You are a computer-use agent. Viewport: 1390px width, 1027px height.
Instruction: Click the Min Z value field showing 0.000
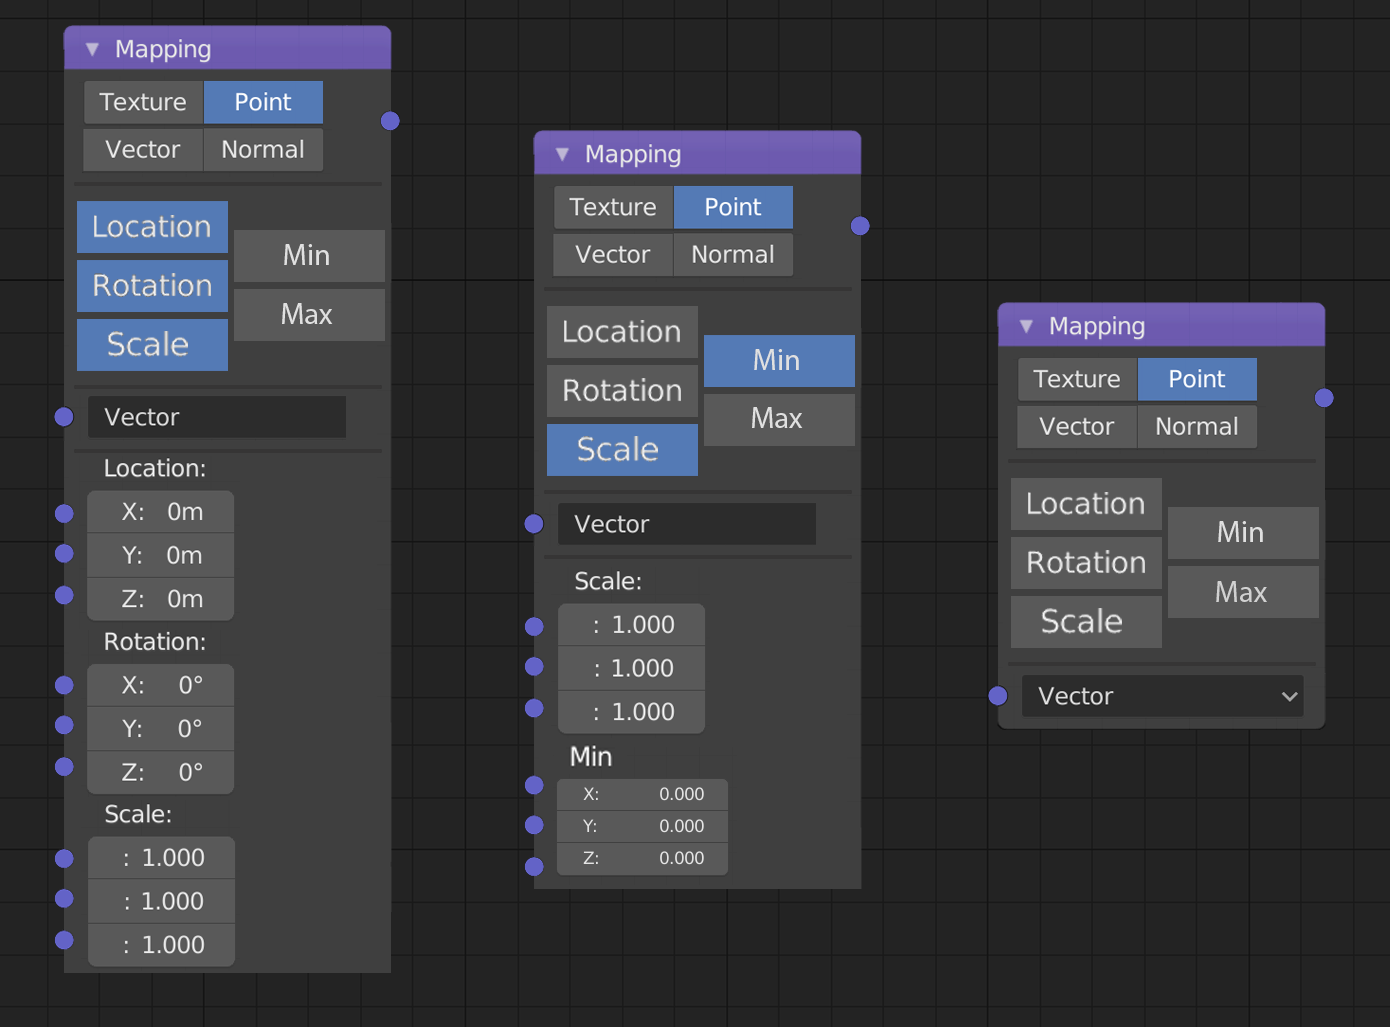click(642, 858)
